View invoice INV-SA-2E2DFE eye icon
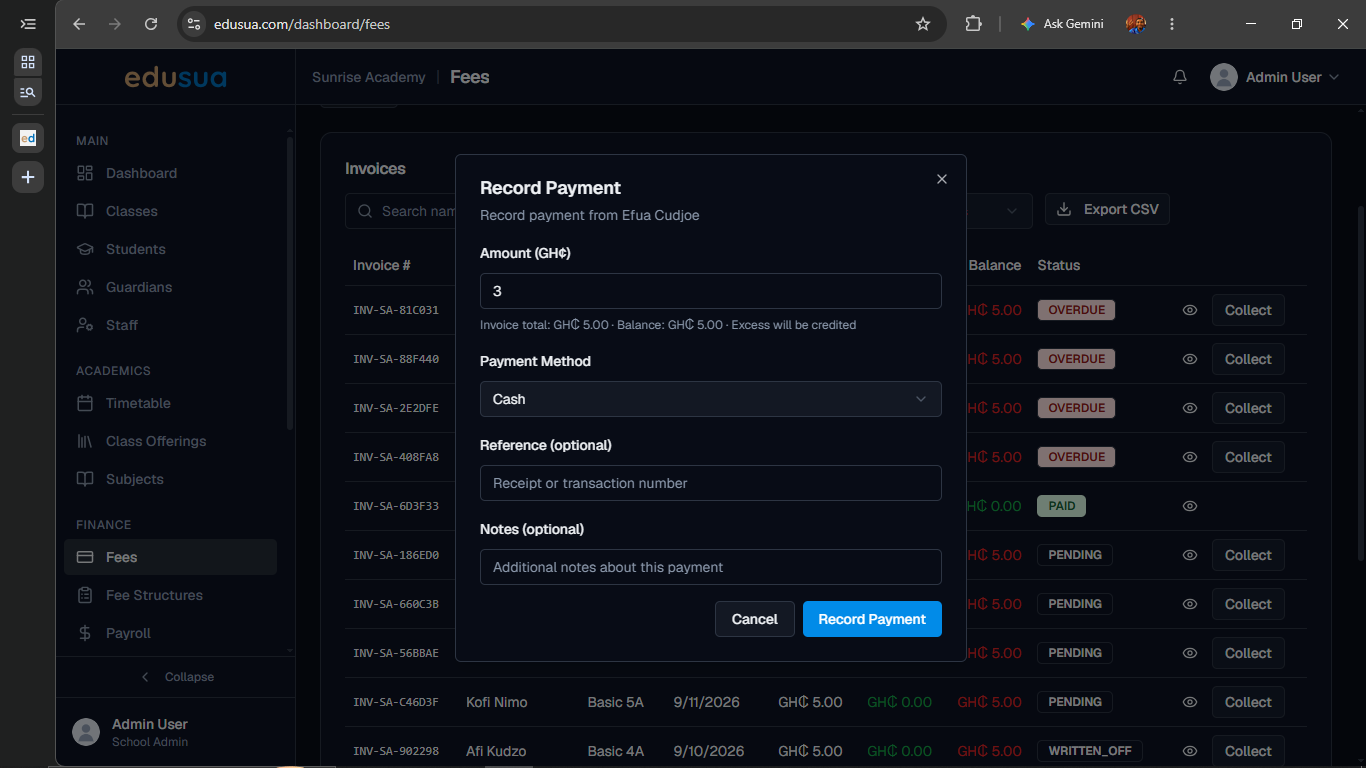Image resolution: width=1366 pixels, height=768 pixels. (1190, 408)
